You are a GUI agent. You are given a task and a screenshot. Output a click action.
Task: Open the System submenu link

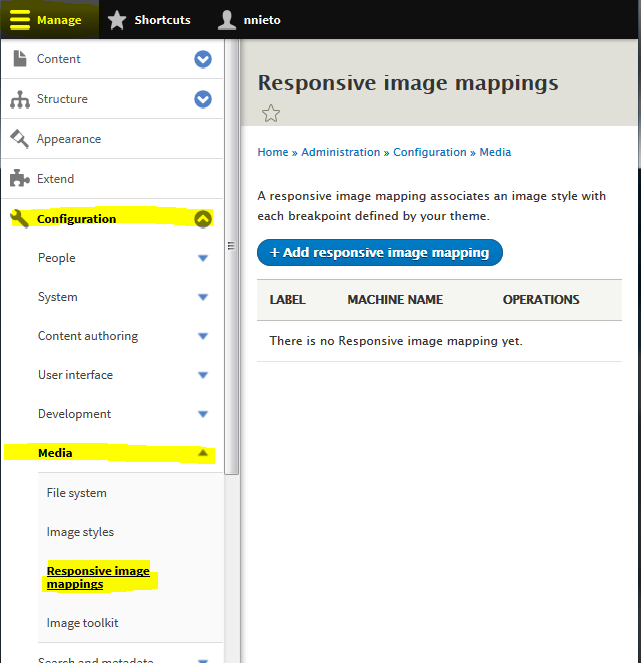click(x=58, y=297)
